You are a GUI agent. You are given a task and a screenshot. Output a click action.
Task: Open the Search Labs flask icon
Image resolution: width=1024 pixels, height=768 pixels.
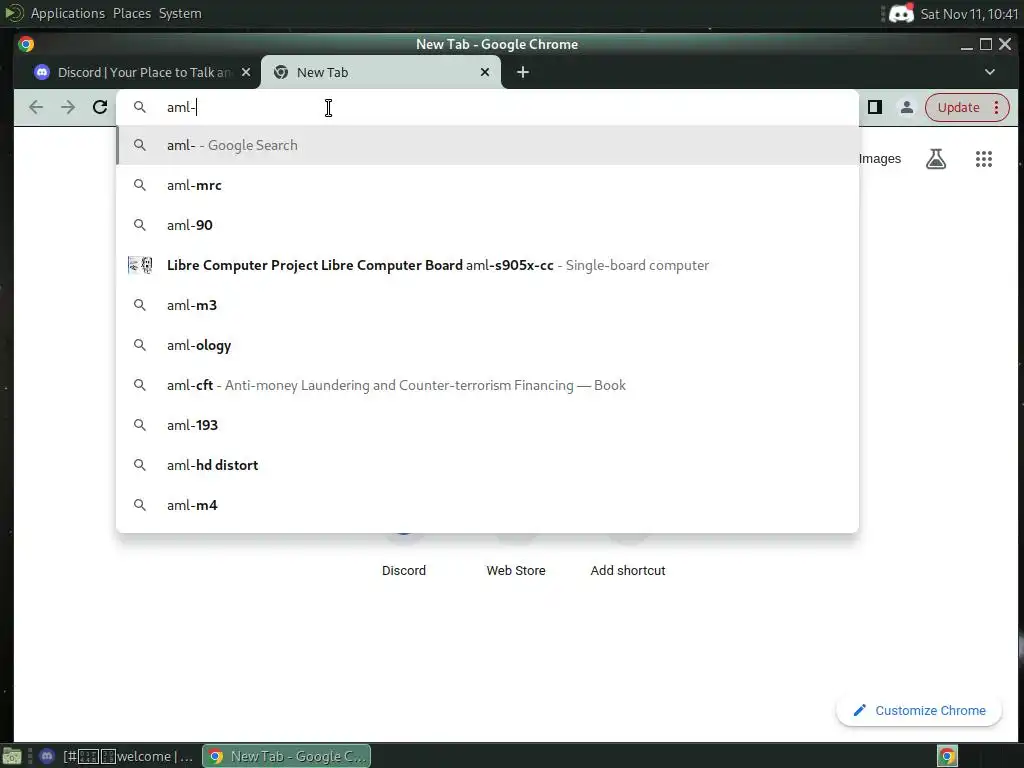936,159
